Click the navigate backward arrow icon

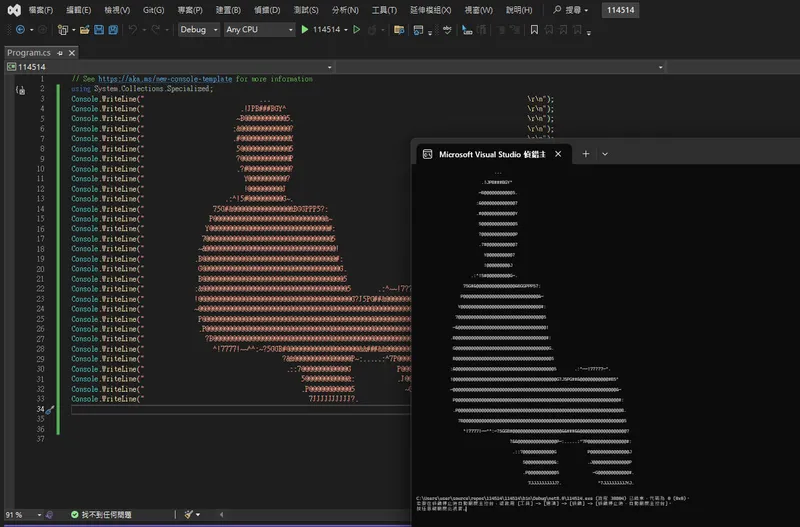(20, 30)
